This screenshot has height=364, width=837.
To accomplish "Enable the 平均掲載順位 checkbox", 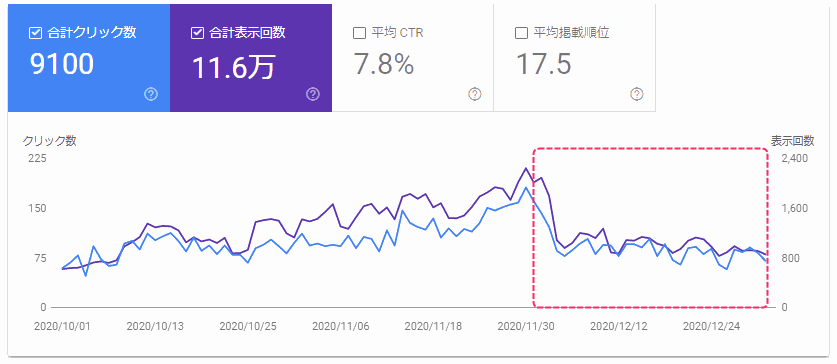I will click(x=521, y=33).
